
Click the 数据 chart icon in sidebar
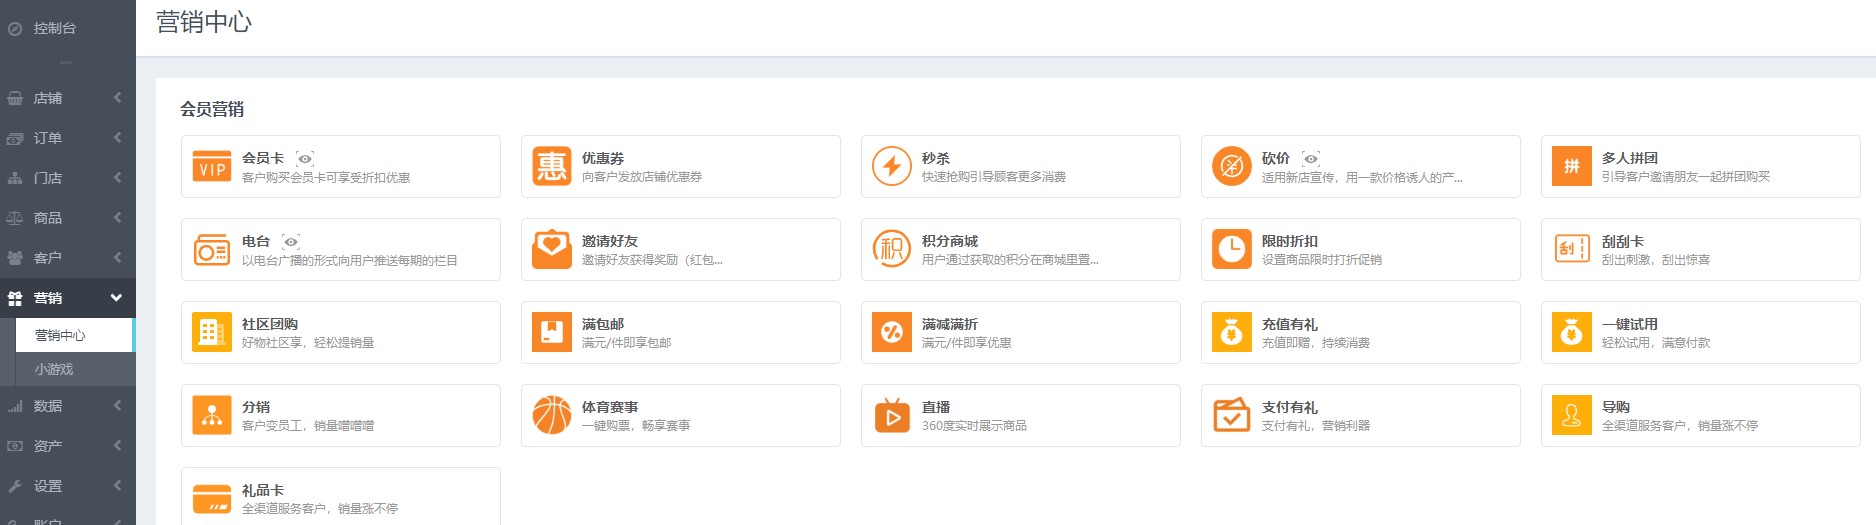(x=15, y=406)
